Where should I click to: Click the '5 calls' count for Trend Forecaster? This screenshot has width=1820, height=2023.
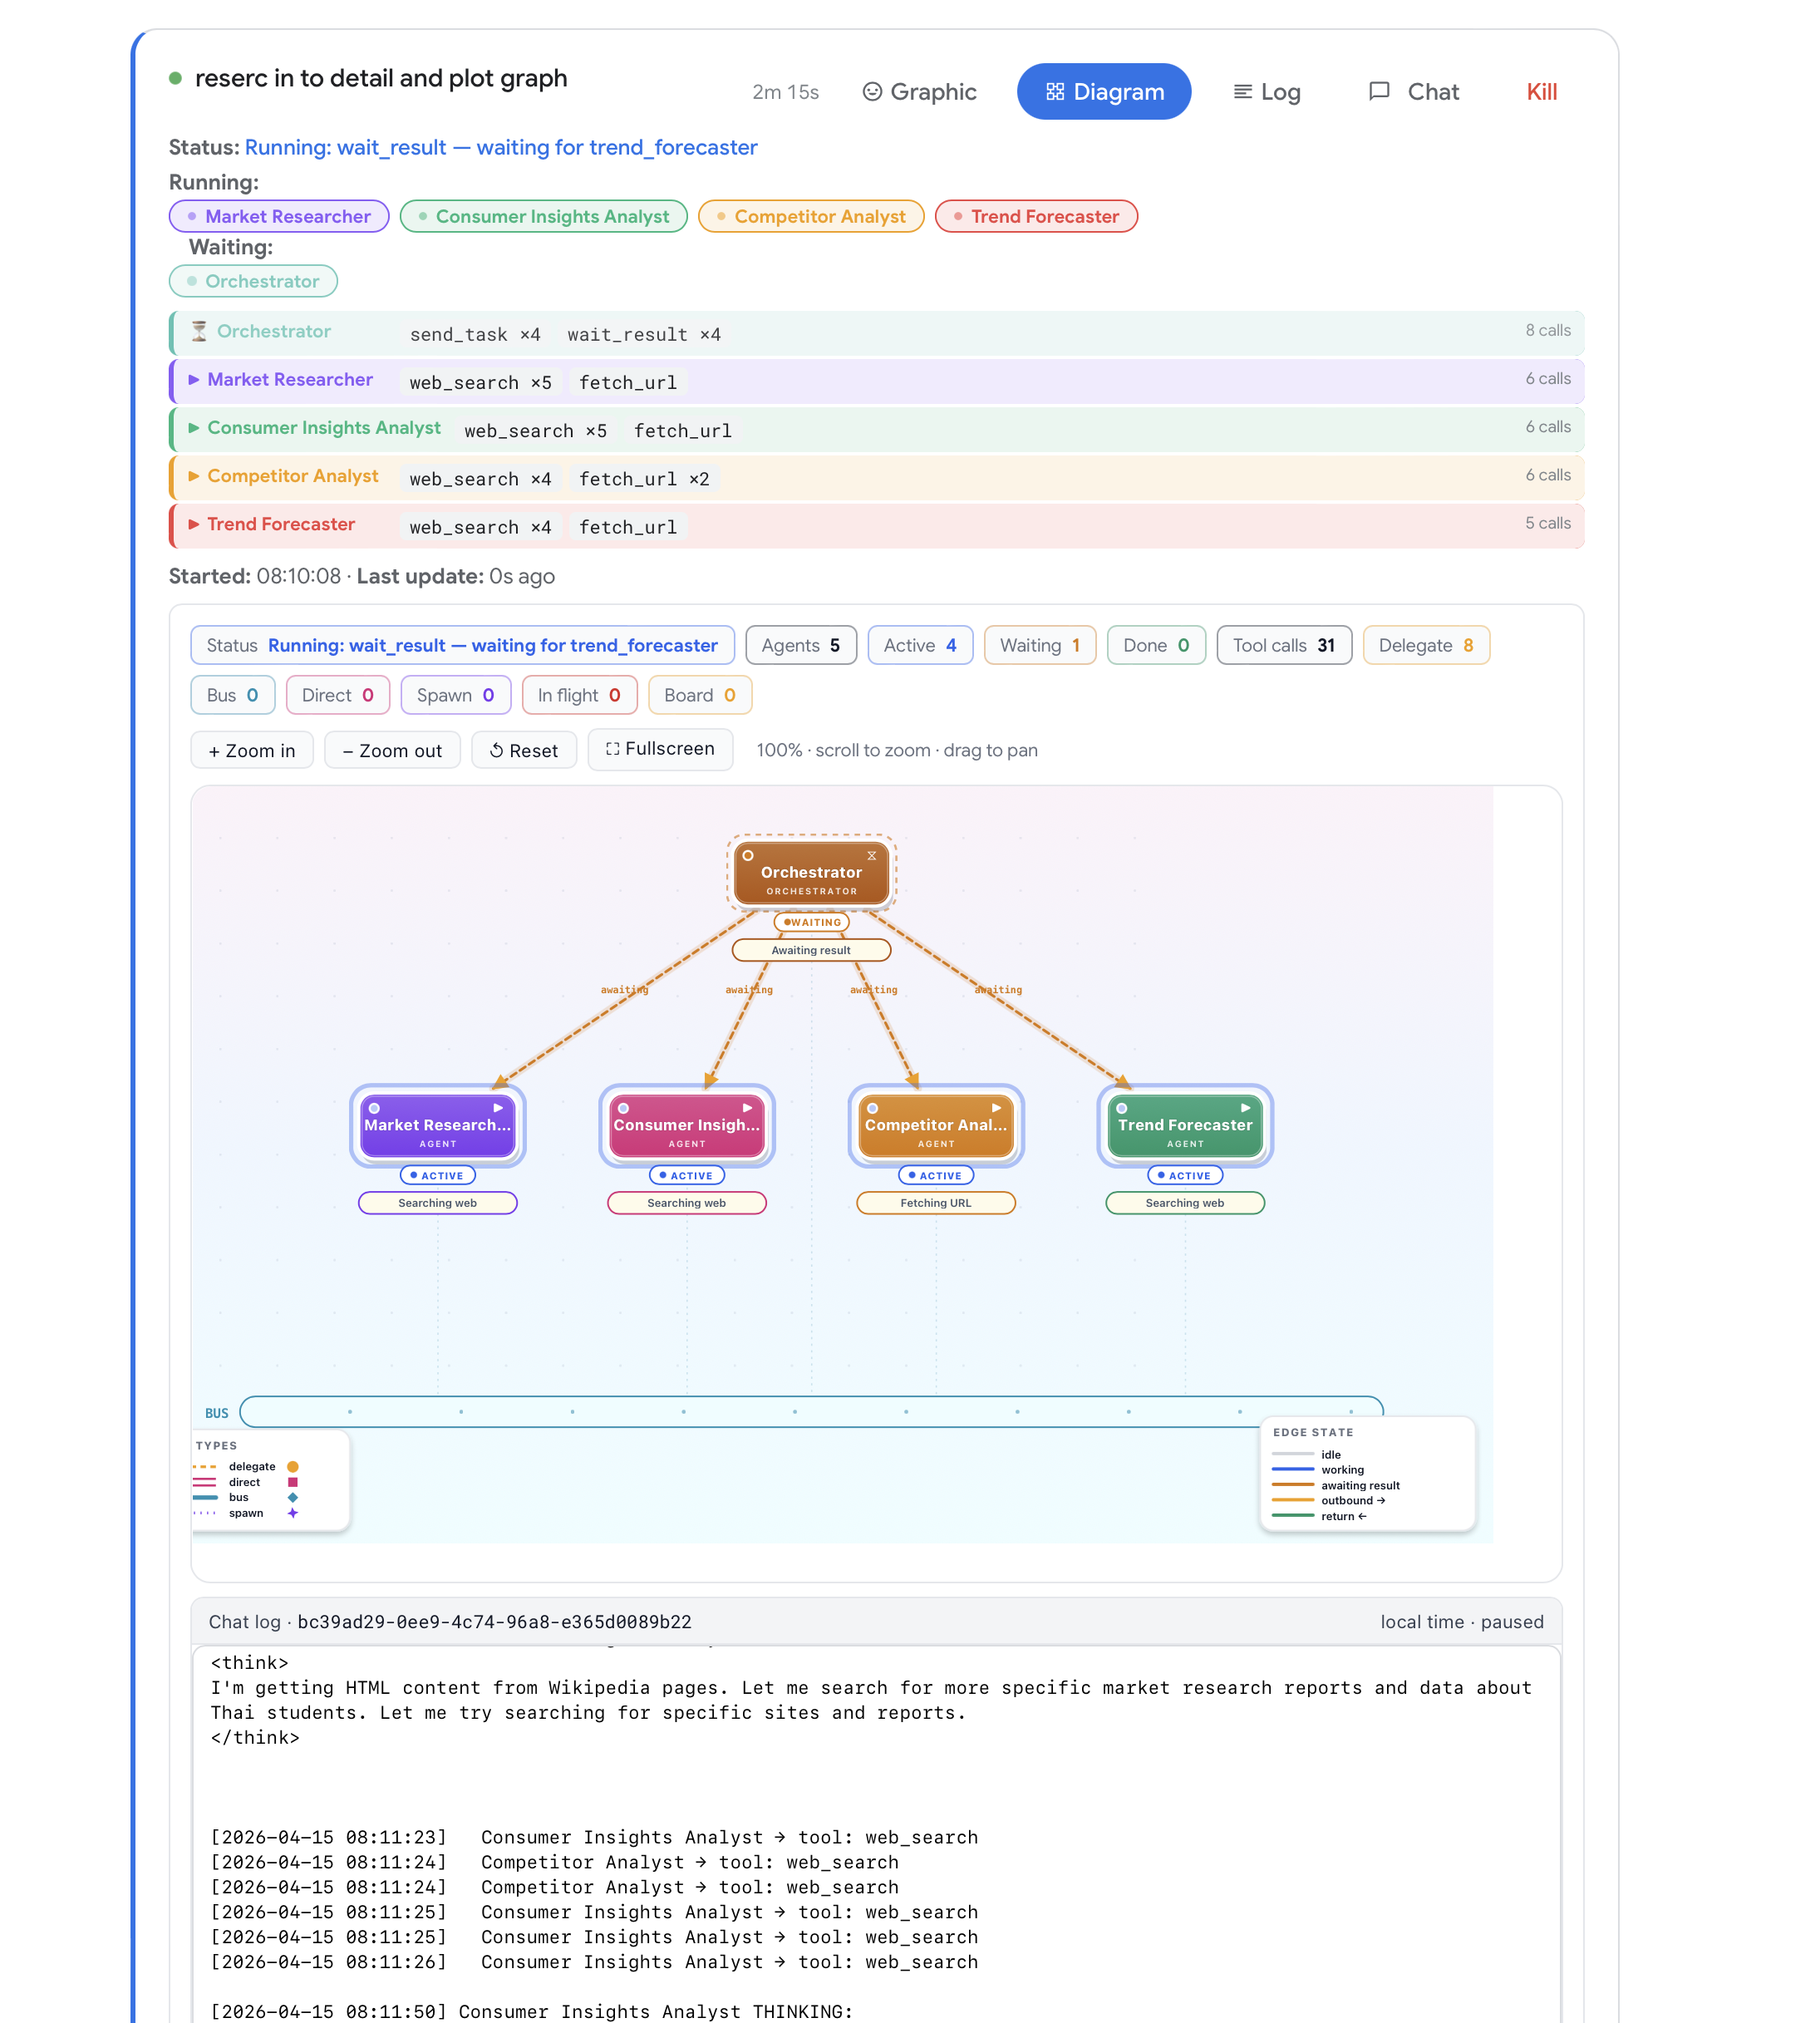click(x=1547, y=523)
